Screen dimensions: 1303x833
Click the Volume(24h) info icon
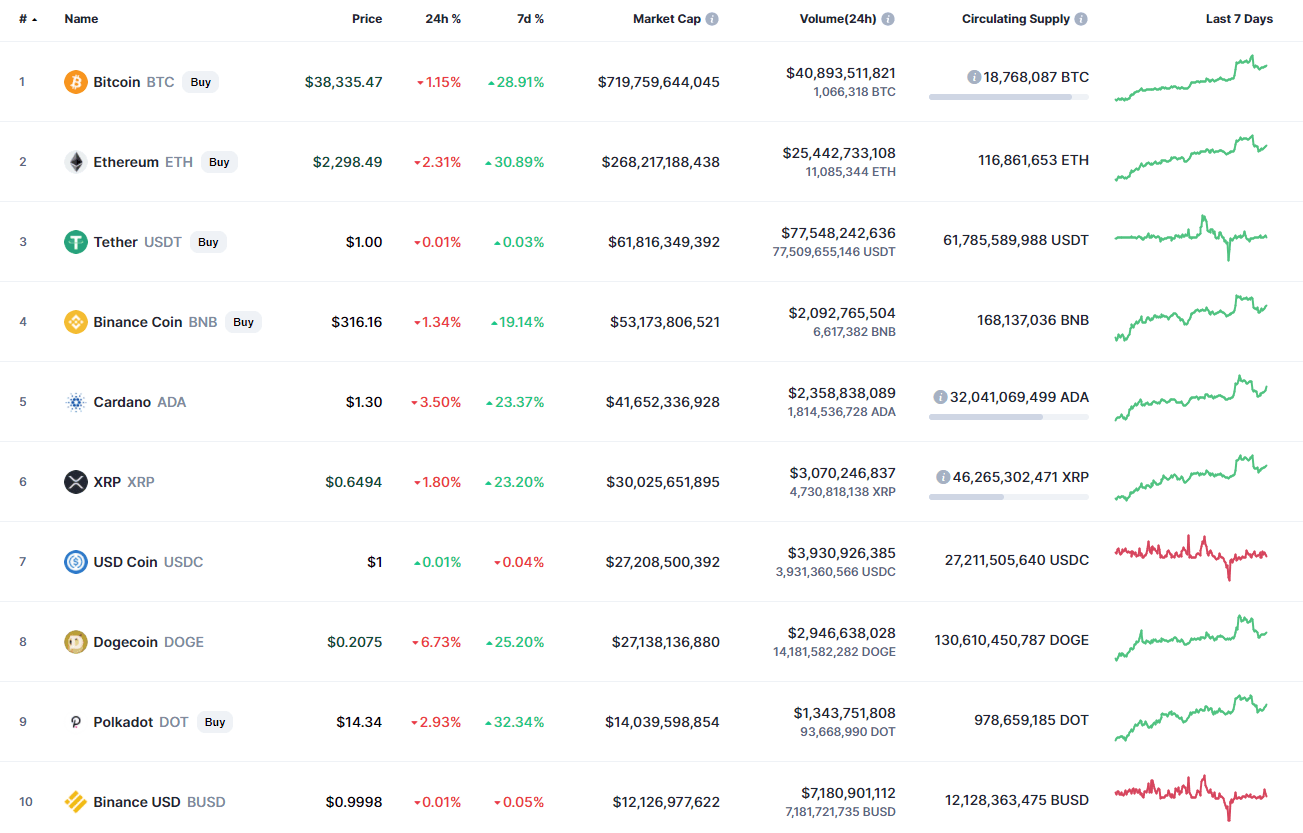(888, 19)
